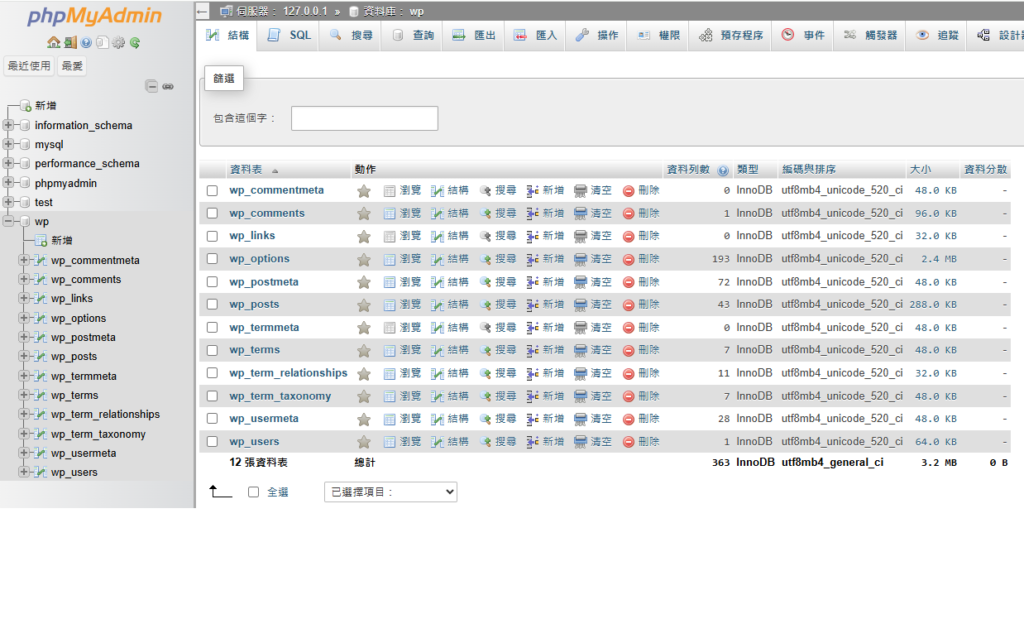The image size is (1024, 619).
Task: Open the export tab
Action: 474,35
